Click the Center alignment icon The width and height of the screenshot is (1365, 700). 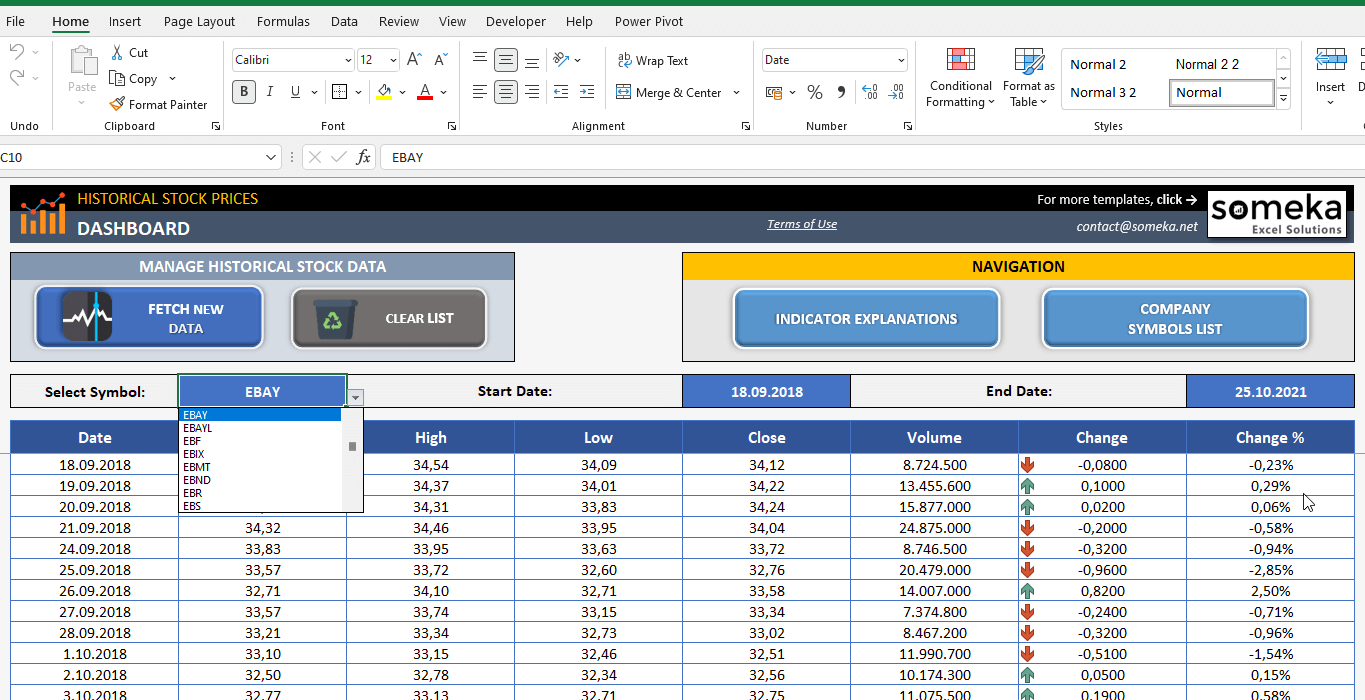tap(506, 92)
